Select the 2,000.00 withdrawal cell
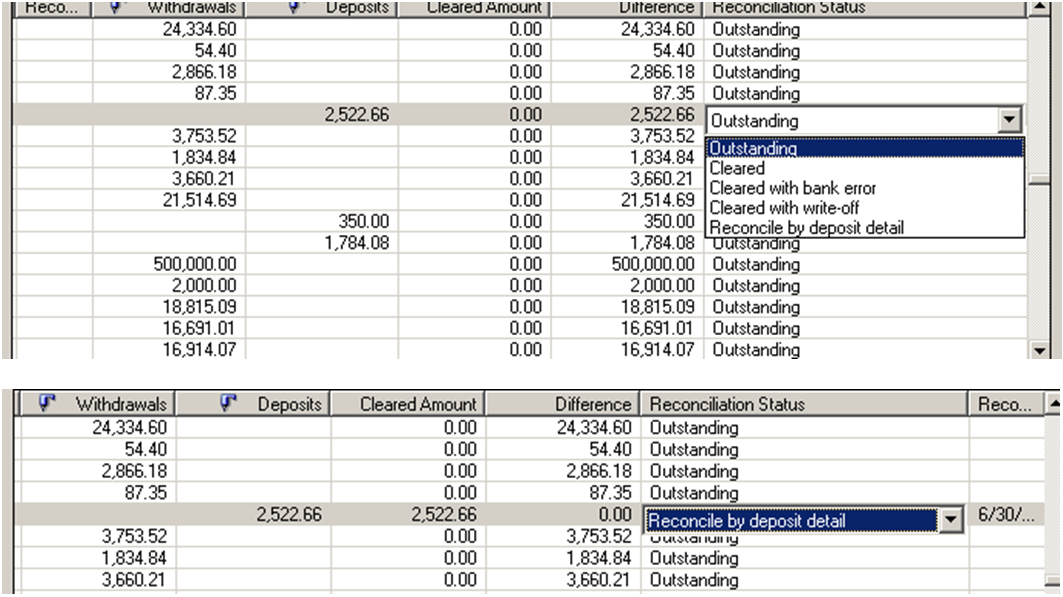1063x597 pixels. 169,285
